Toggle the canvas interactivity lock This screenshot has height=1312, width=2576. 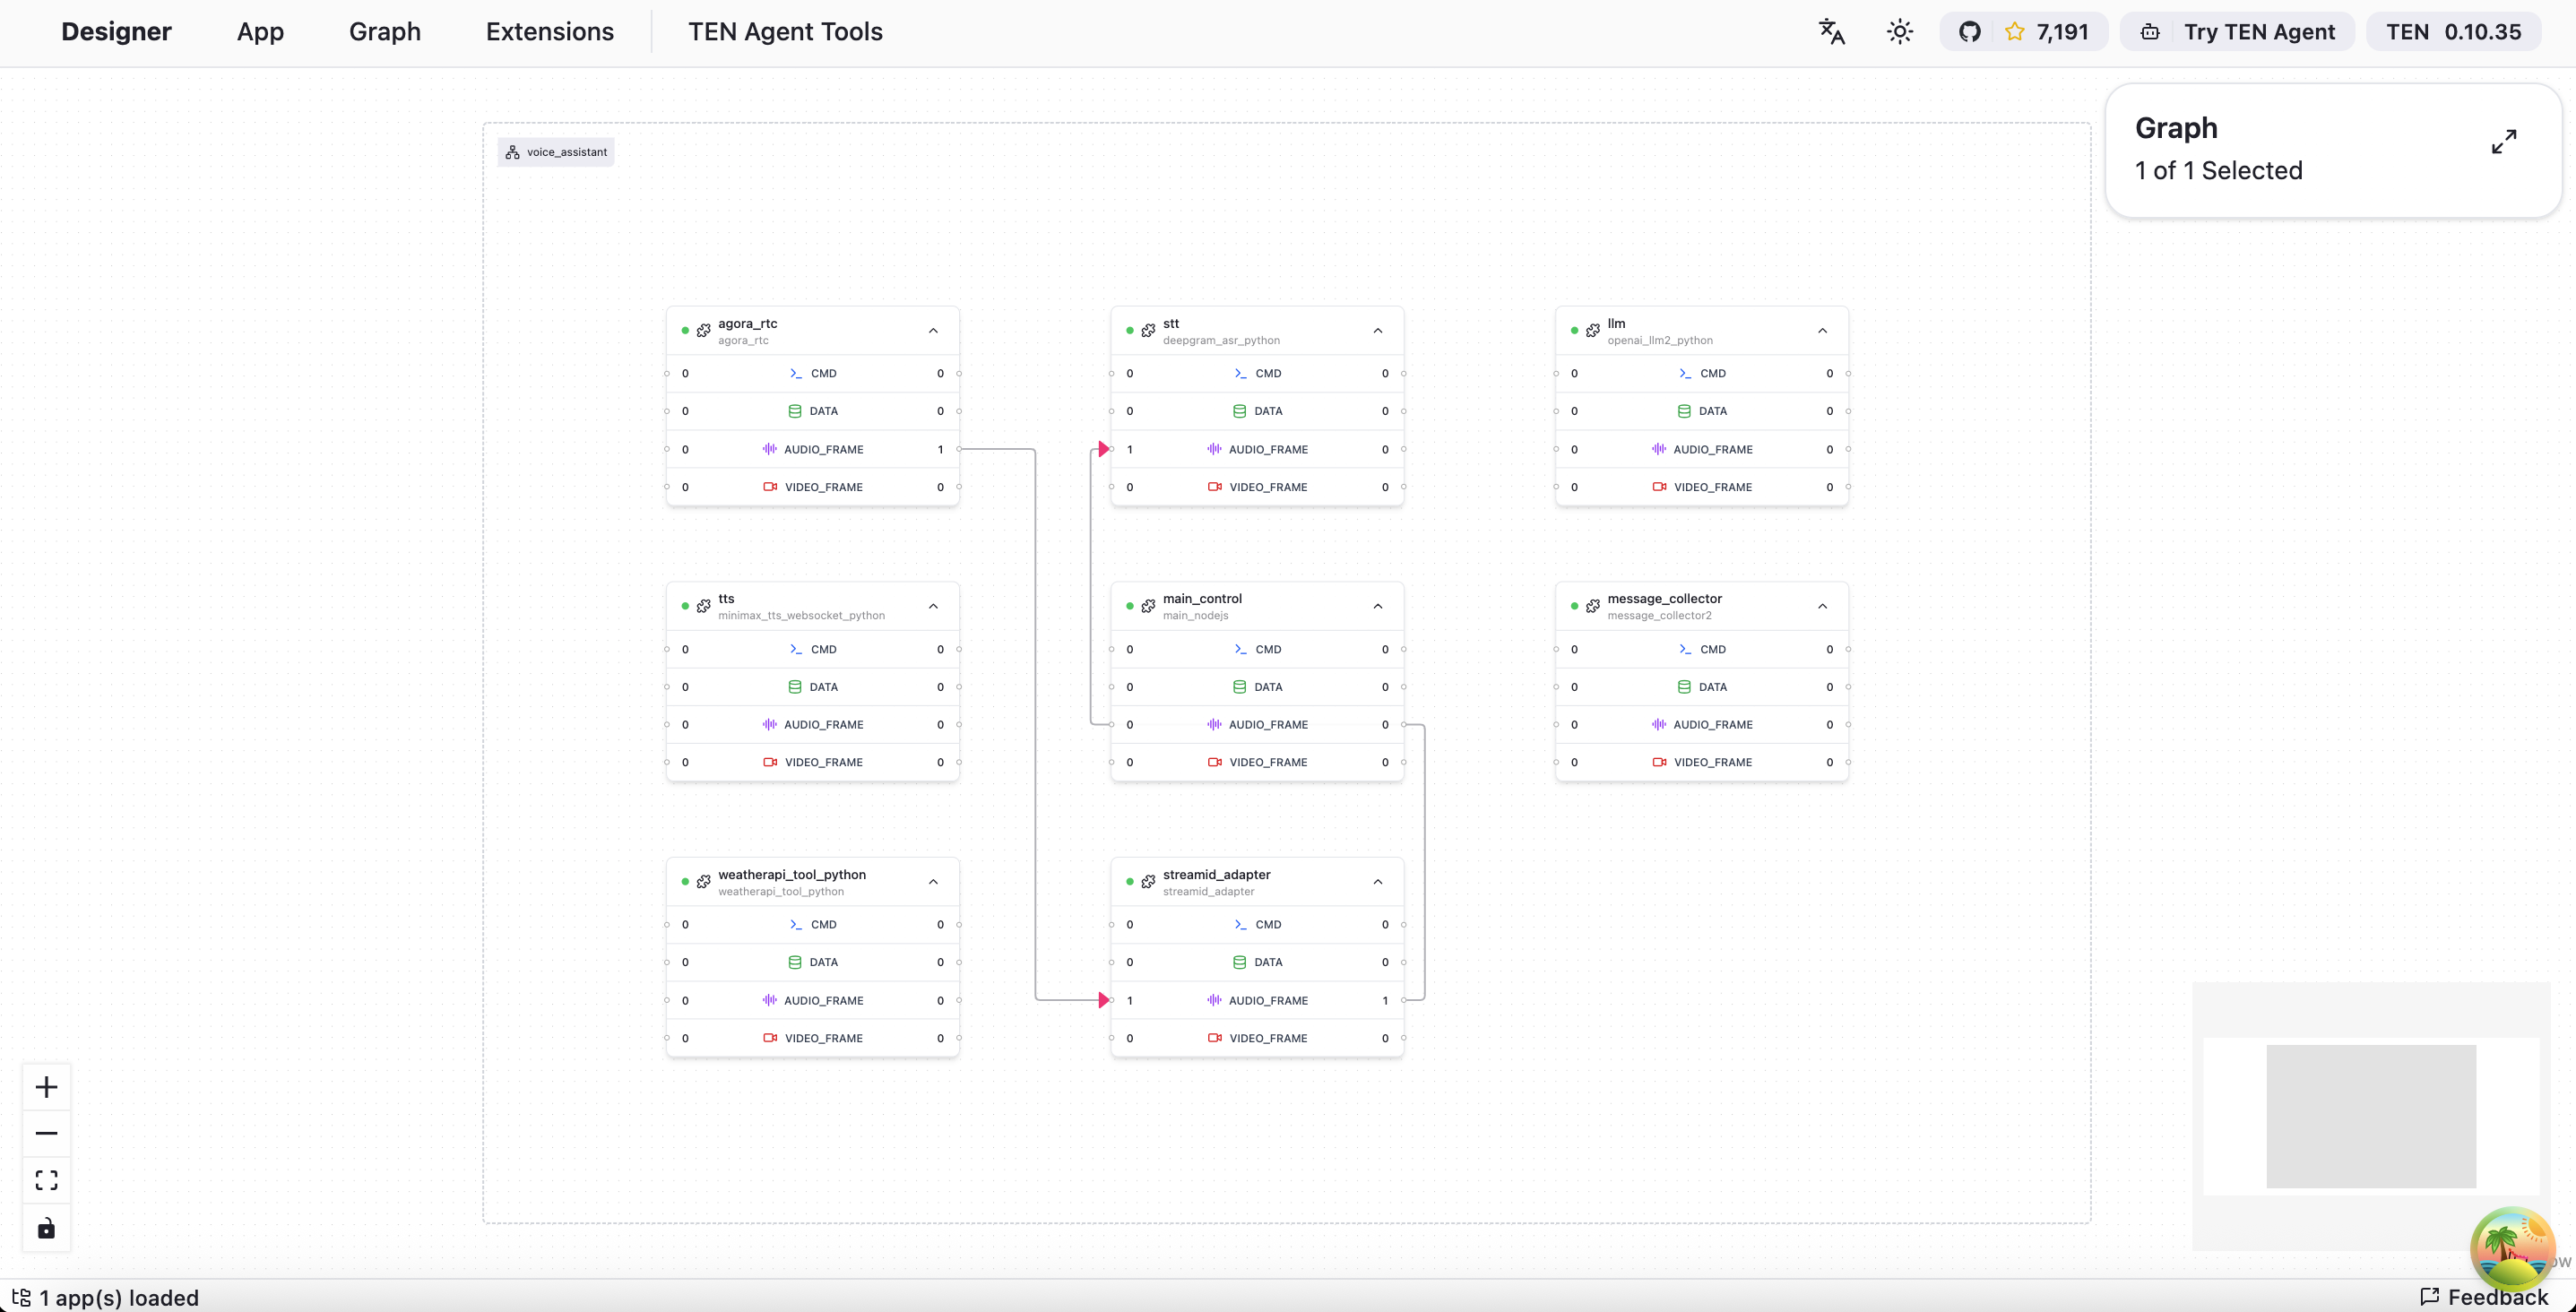[x=46, y=1228]
